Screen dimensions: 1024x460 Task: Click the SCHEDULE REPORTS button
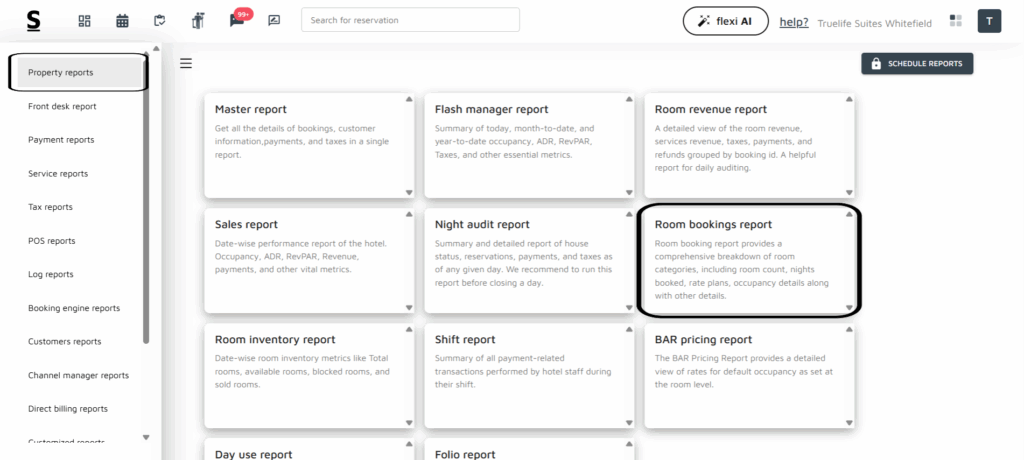click(917, 64)
